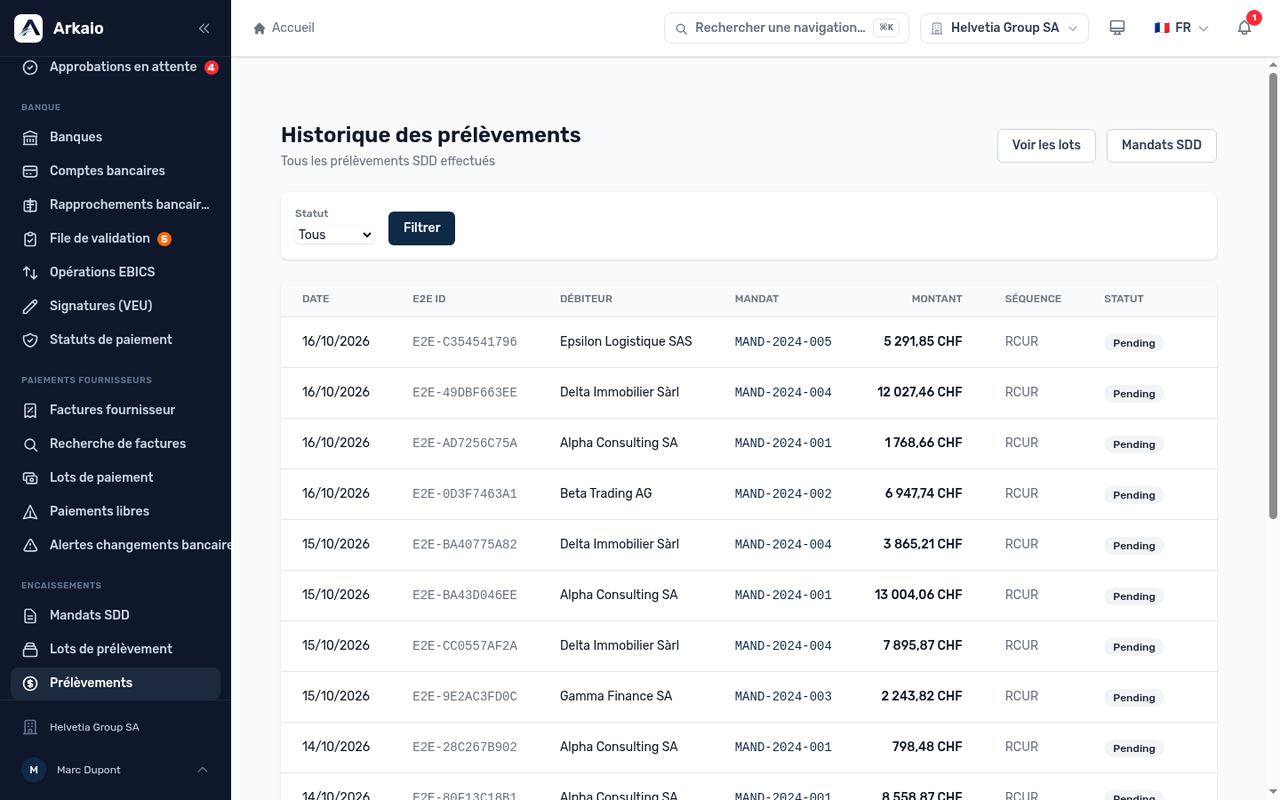Click the File de validation clipboard icon
1280x800 pixels.
pos(30,239)
